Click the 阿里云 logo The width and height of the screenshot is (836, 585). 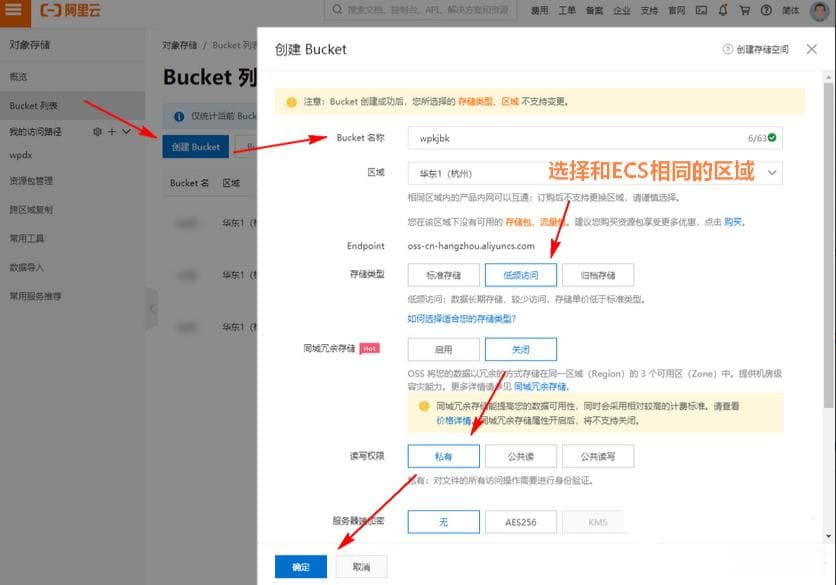point(70,10)
